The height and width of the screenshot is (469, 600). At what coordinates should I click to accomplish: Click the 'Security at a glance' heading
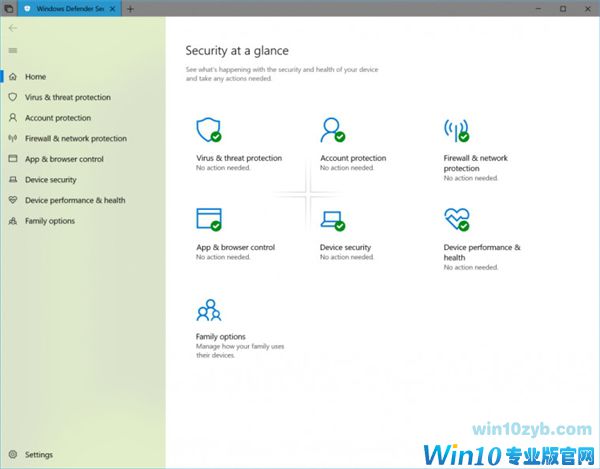tap(237, 50)
